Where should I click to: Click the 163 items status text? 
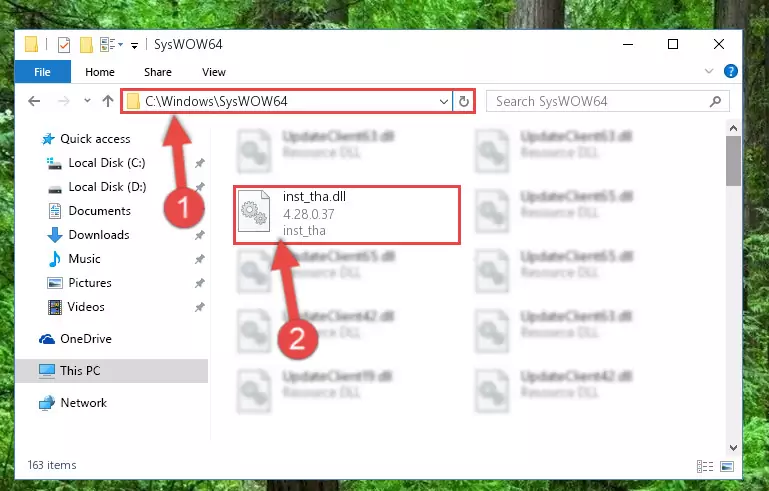tap(52, 465)
